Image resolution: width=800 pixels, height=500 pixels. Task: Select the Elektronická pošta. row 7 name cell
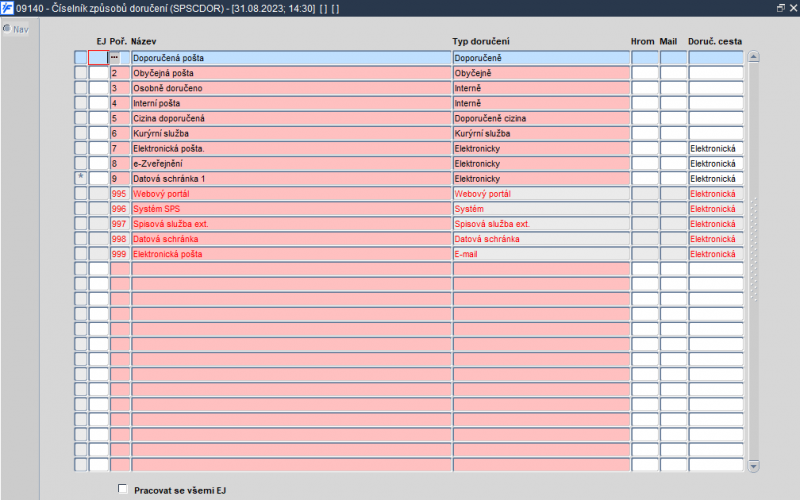(x=291, y=148)
